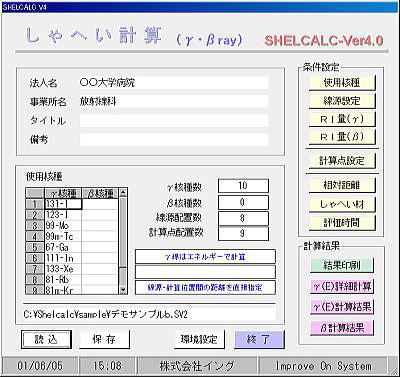Click the 終了 exit button
Image resolution: width=400 pixels, height=377 pixels.
pos(259,340)
